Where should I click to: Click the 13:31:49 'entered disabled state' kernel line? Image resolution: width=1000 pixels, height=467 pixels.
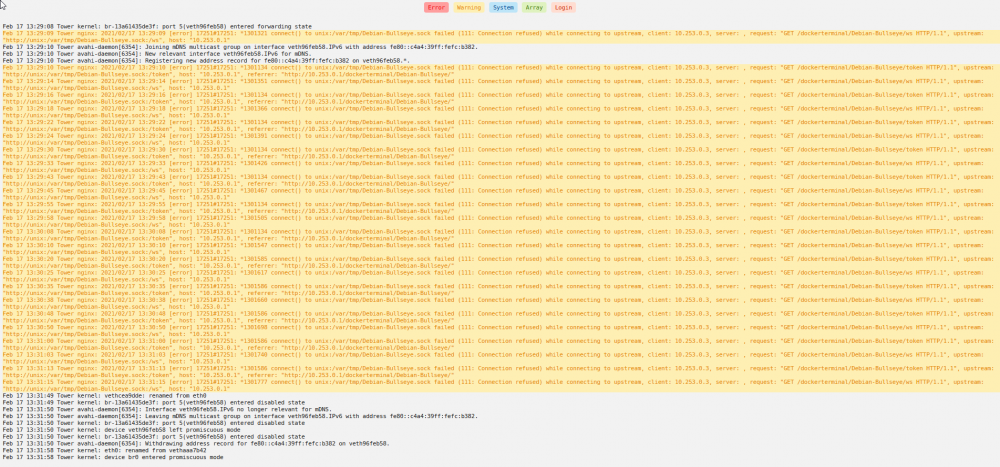[154, 403]
